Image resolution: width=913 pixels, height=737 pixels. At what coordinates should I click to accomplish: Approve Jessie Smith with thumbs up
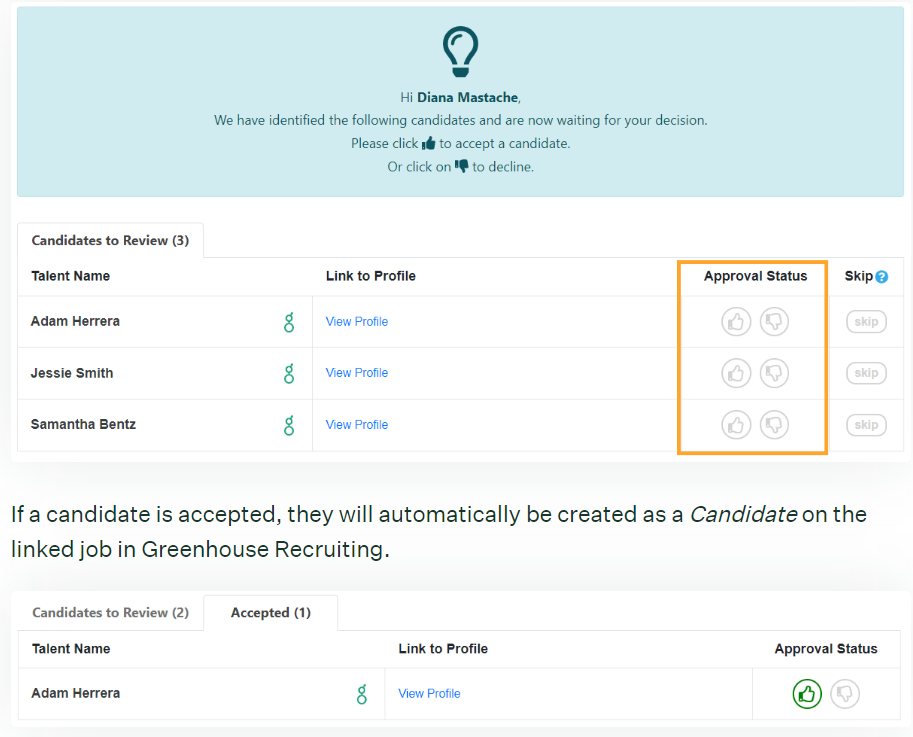click(x=736, y=373)
